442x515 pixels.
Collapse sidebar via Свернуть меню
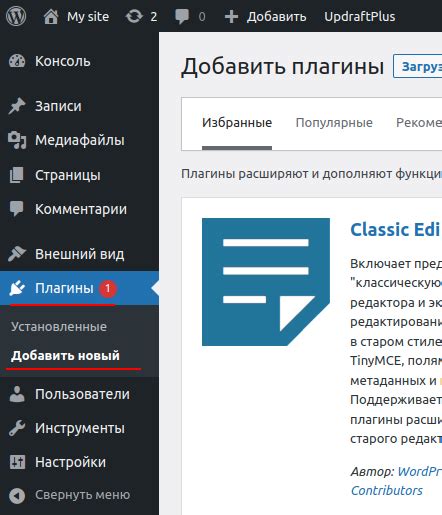(x=83, y=495)
